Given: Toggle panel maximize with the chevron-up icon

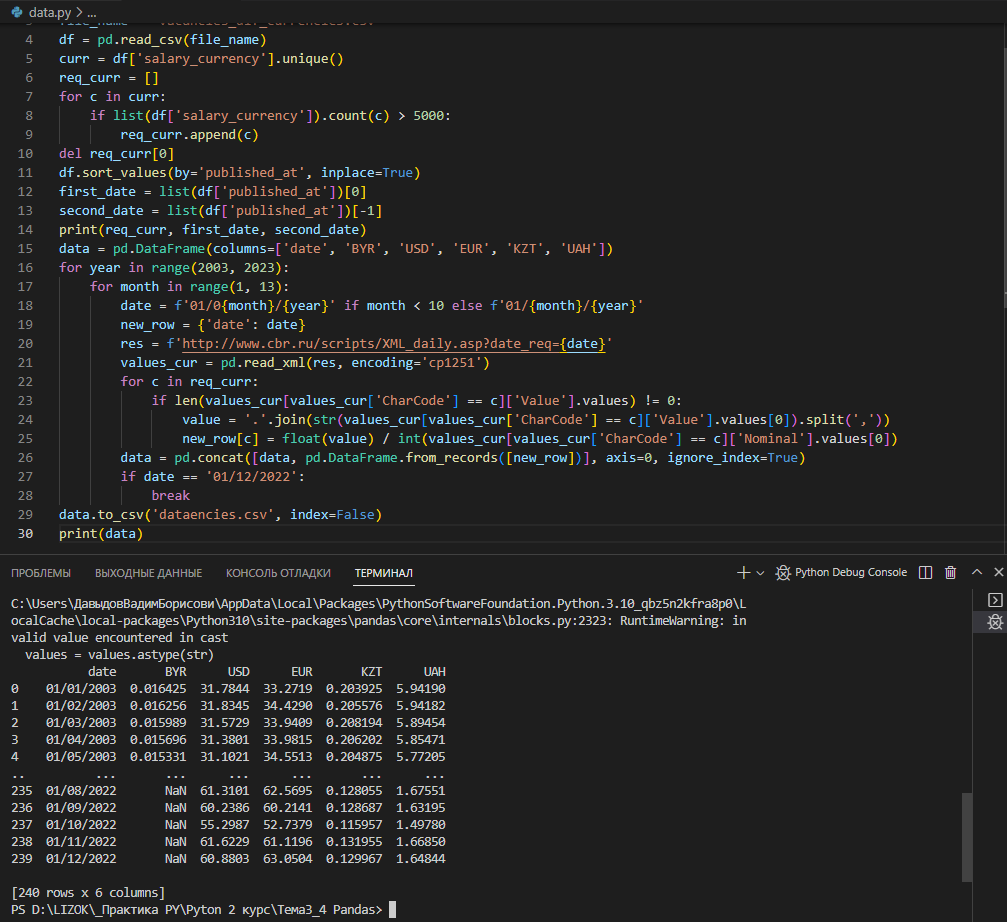Looking at the screenshot, I should 975,572.
